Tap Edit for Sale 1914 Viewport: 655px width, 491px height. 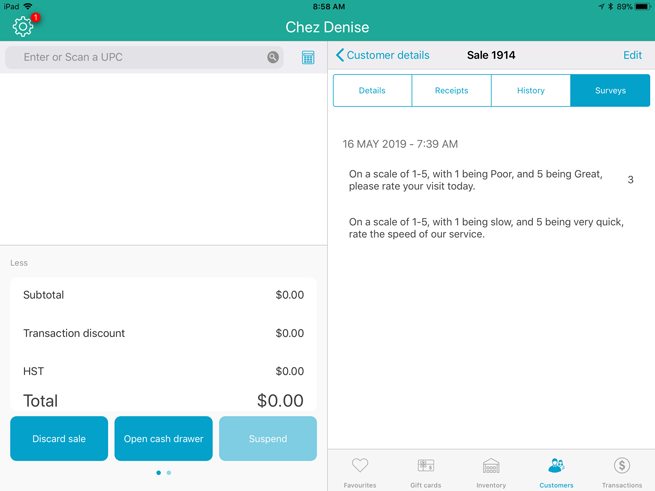[632, 56]
